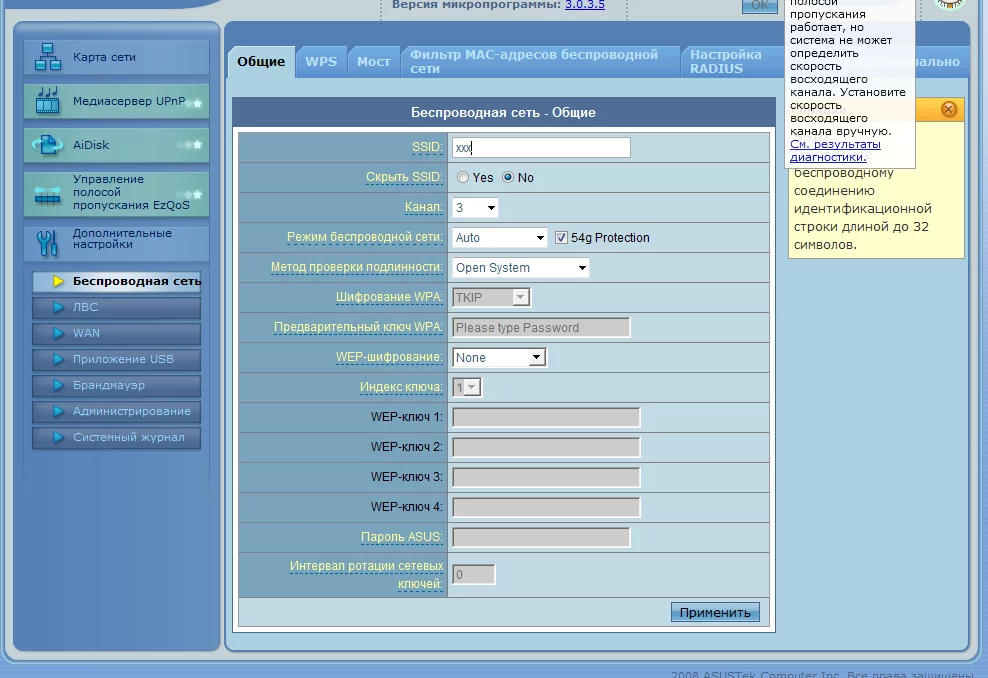The width and height of the screenshot is (988, 678).
Task: Switch to the WPS tab
Action: tap(321, 62)
